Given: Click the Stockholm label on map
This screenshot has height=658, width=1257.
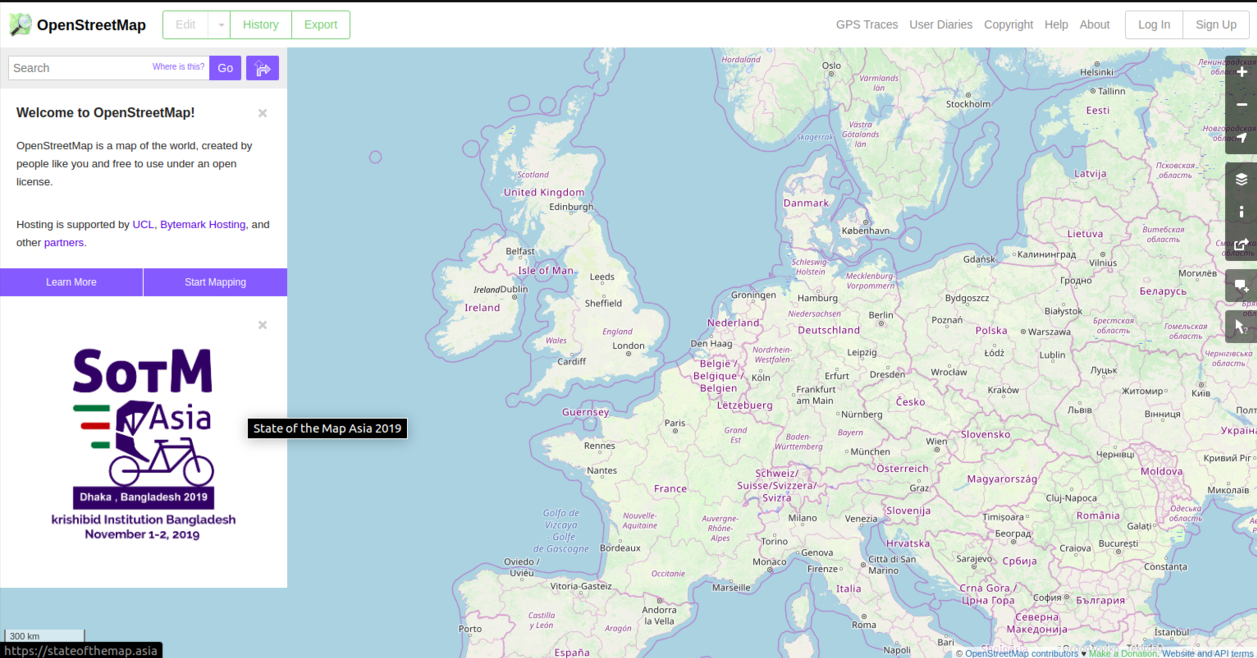Looking at the screenshot, I should click(x=968, y=104).
